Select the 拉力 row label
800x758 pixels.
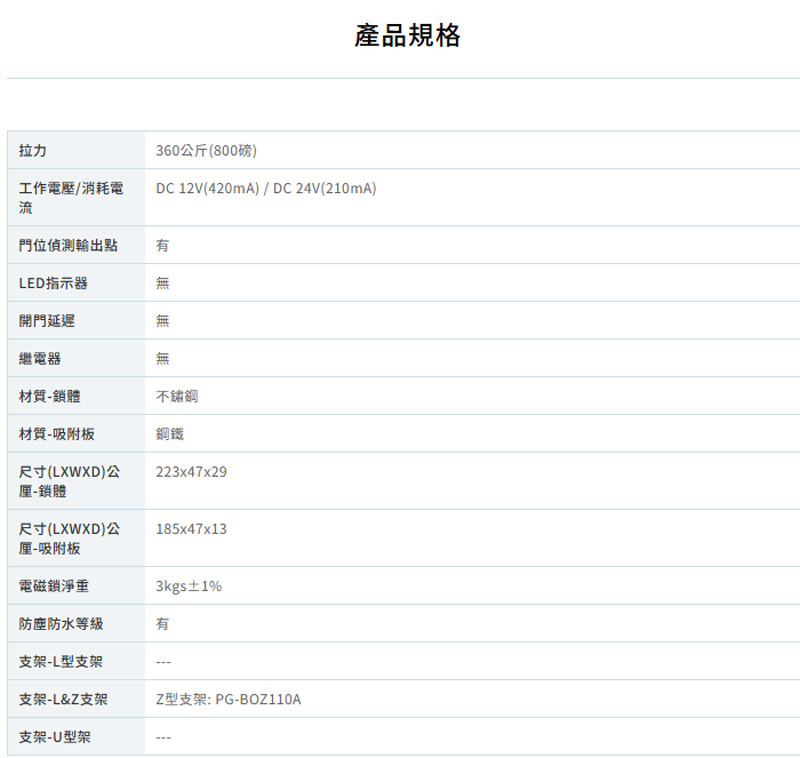coord(33,150)
